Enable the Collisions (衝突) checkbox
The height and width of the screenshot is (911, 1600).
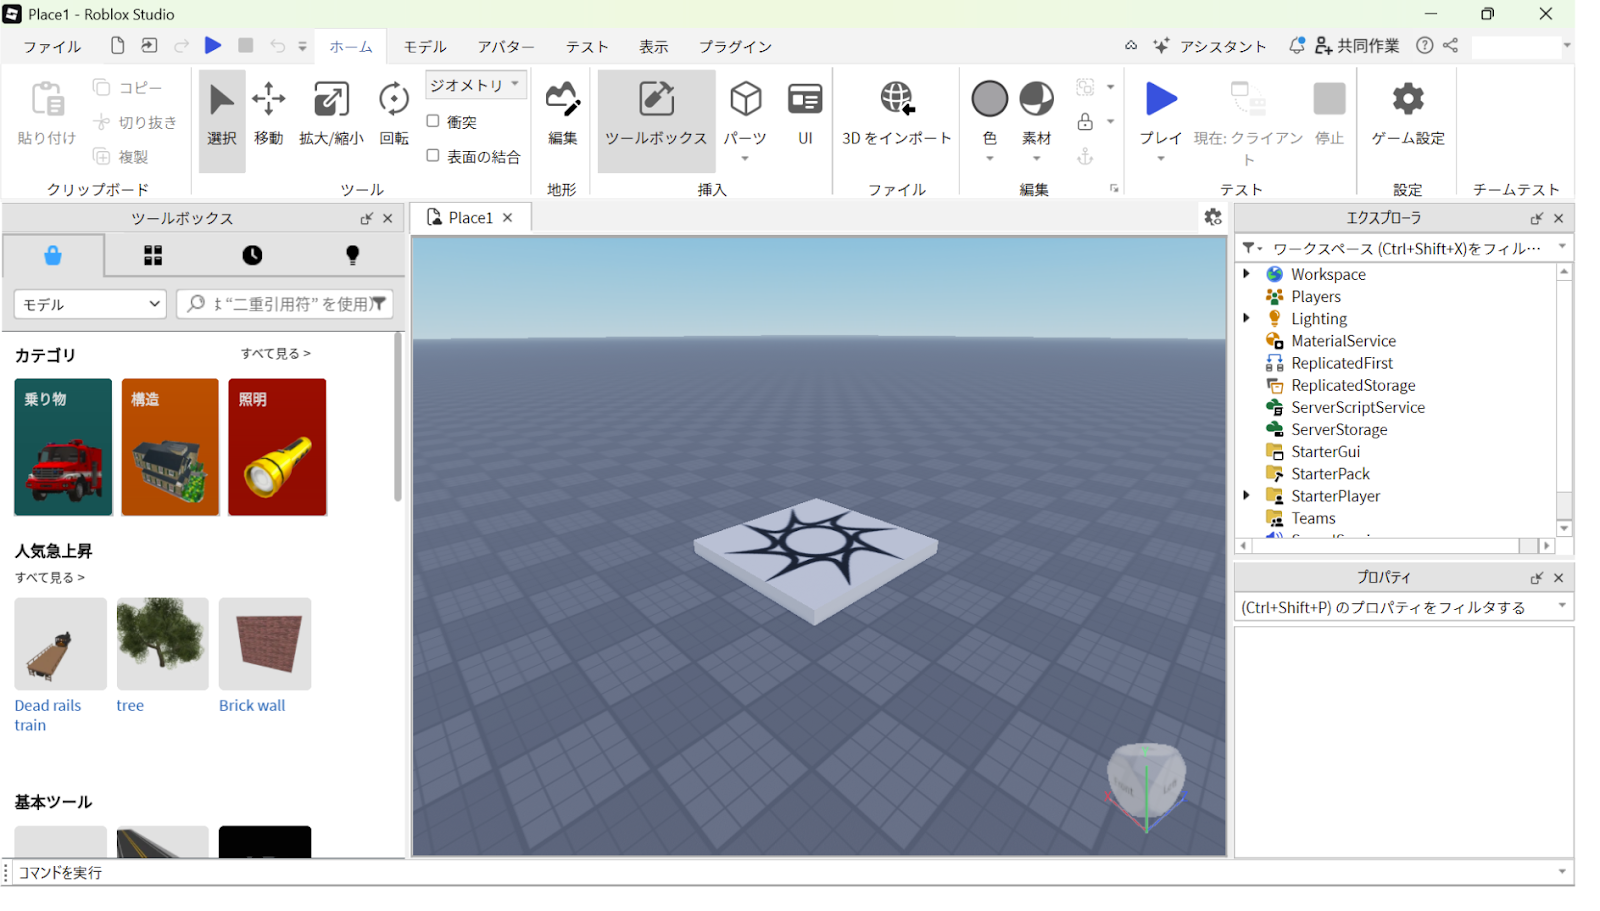[x=433, y=121]
